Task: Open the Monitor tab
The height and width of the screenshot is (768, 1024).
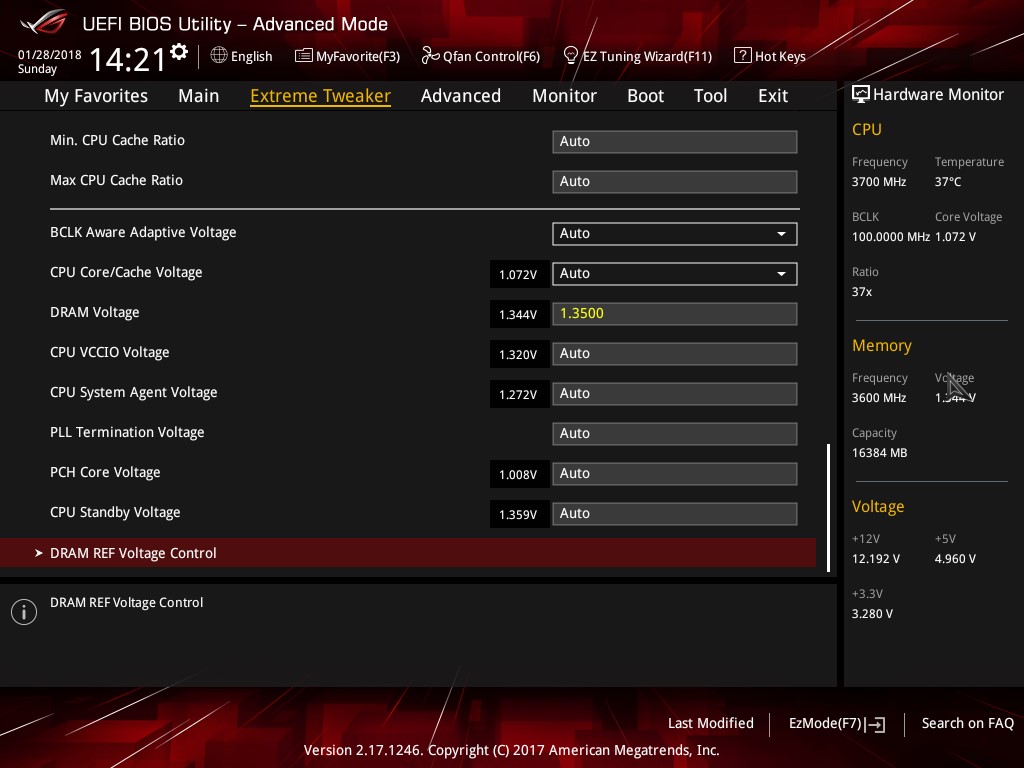Action: (x=564, y=96)
